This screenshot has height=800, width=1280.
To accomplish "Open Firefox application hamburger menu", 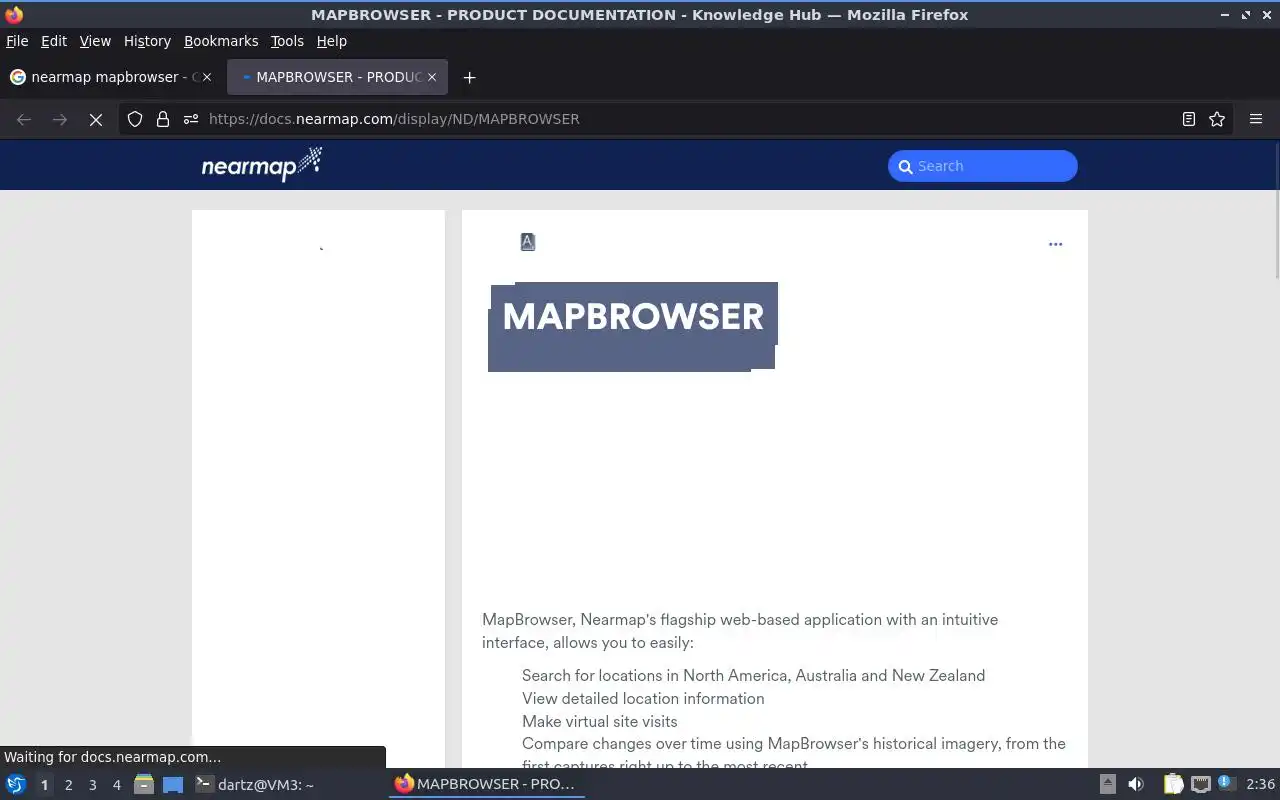I will pos(1256,119).
